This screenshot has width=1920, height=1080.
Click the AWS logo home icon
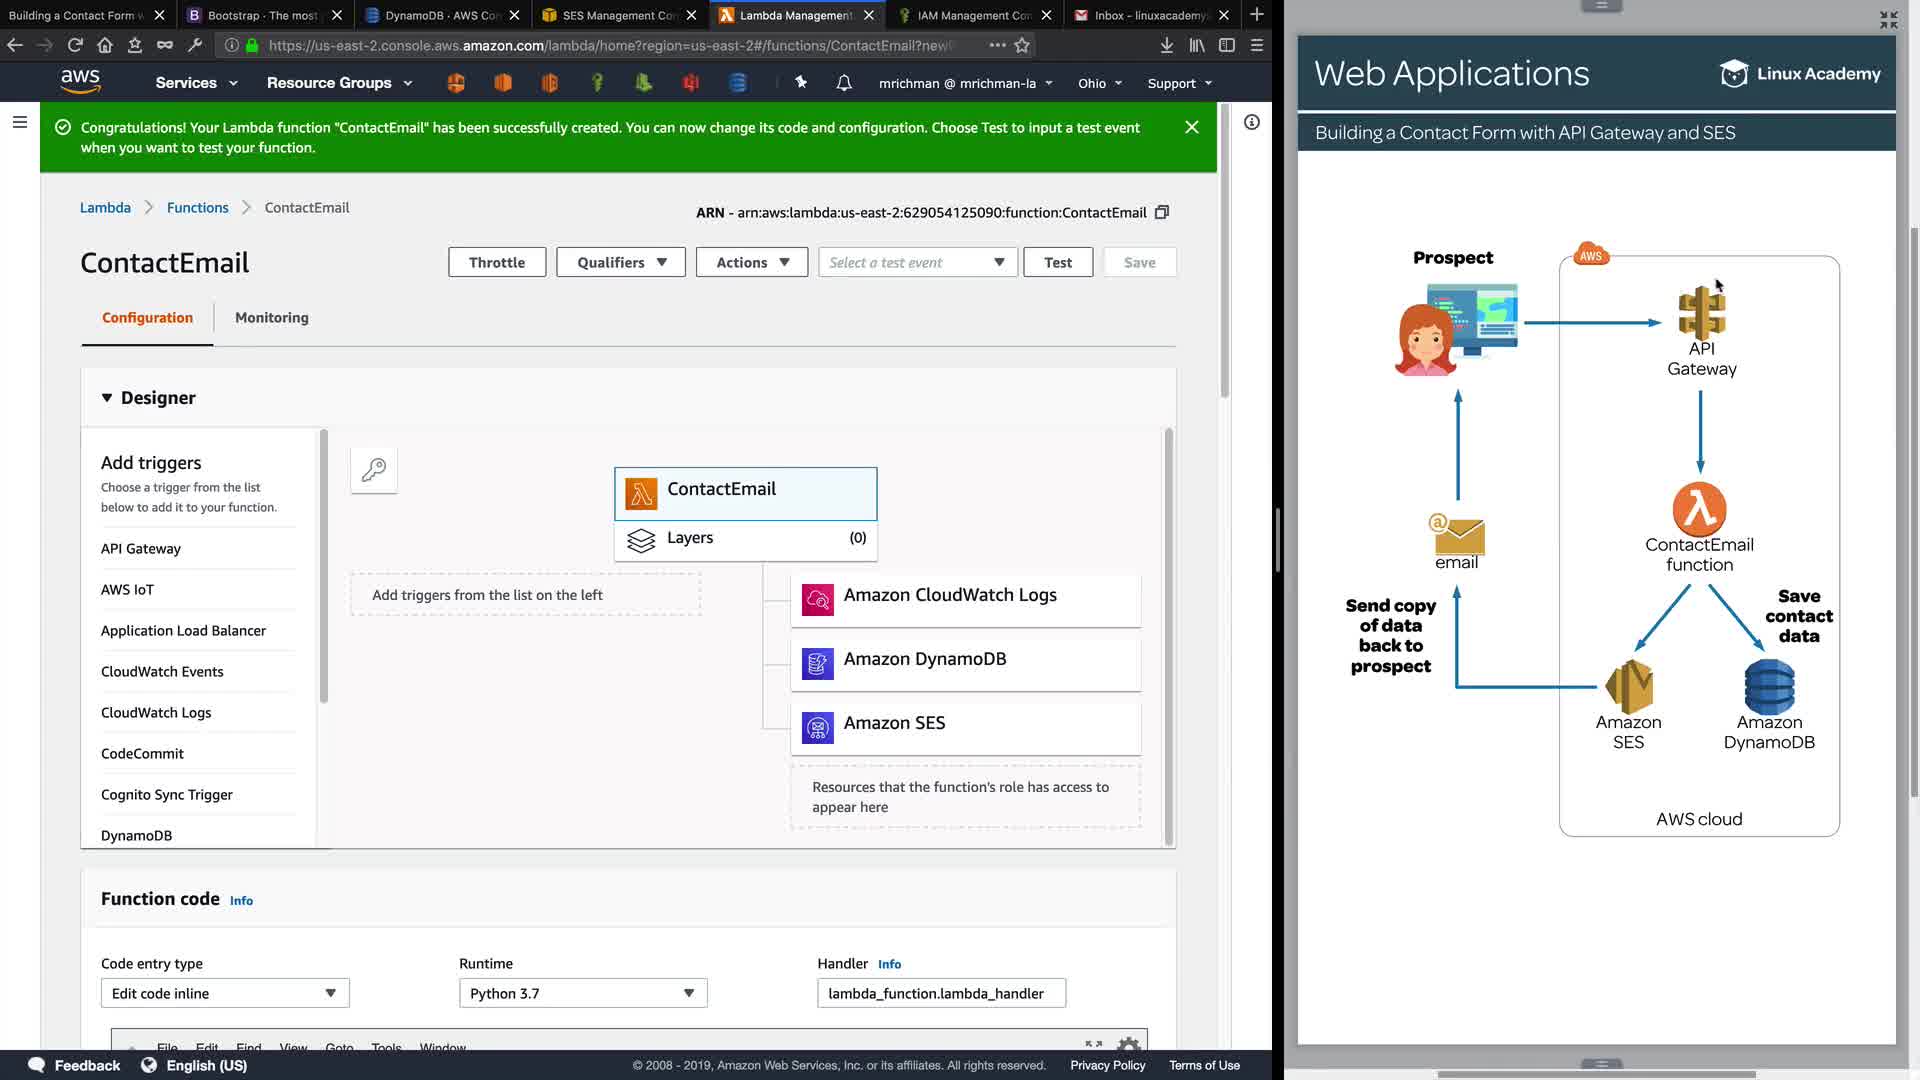80,82
